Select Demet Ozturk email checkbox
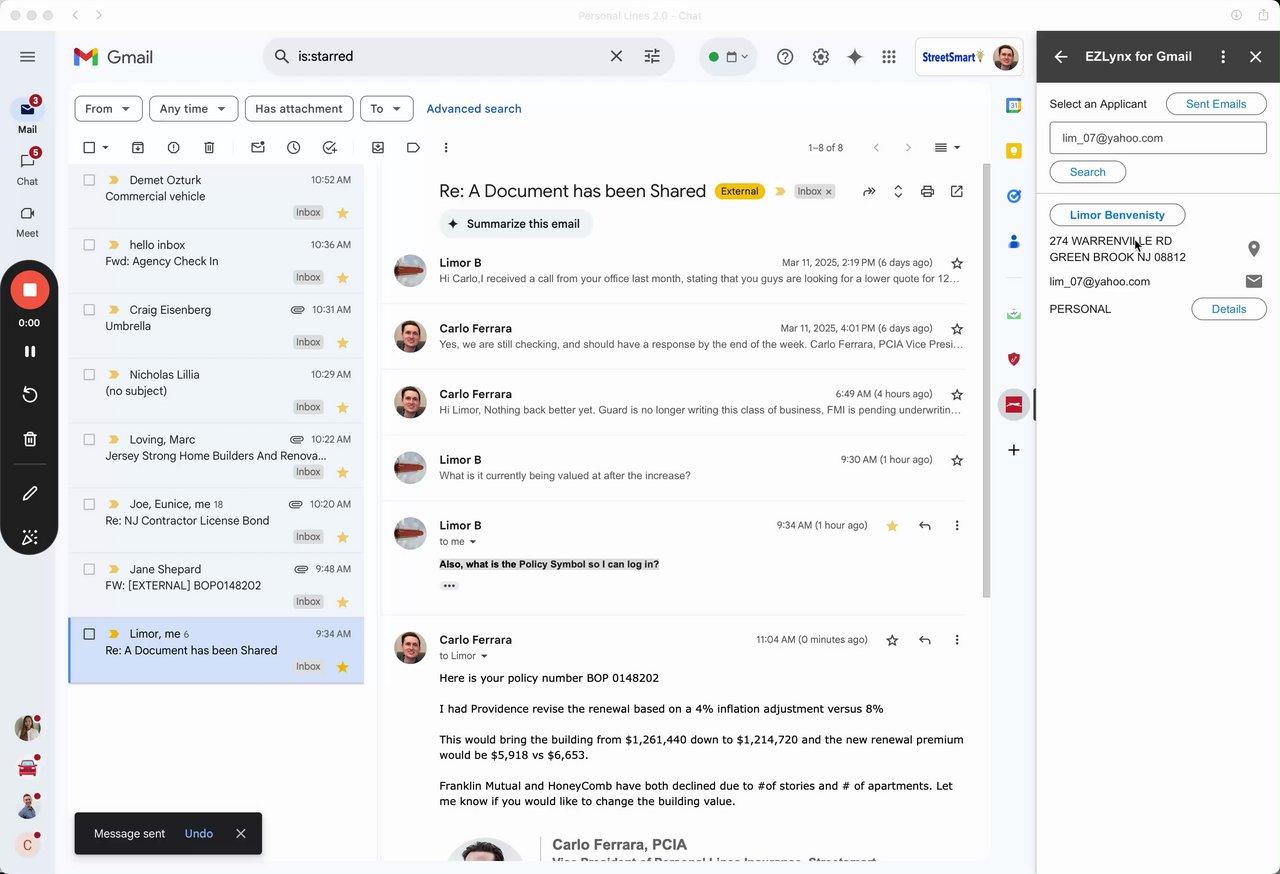The height and width of the screenshot is (874, 1280). [89, 180]
